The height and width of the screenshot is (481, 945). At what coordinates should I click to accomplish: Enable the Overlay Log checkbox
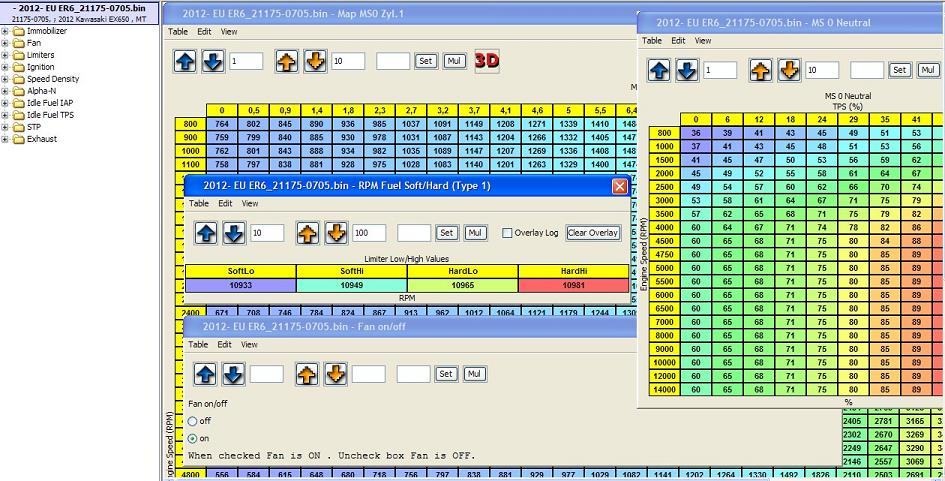pos(507,233)
